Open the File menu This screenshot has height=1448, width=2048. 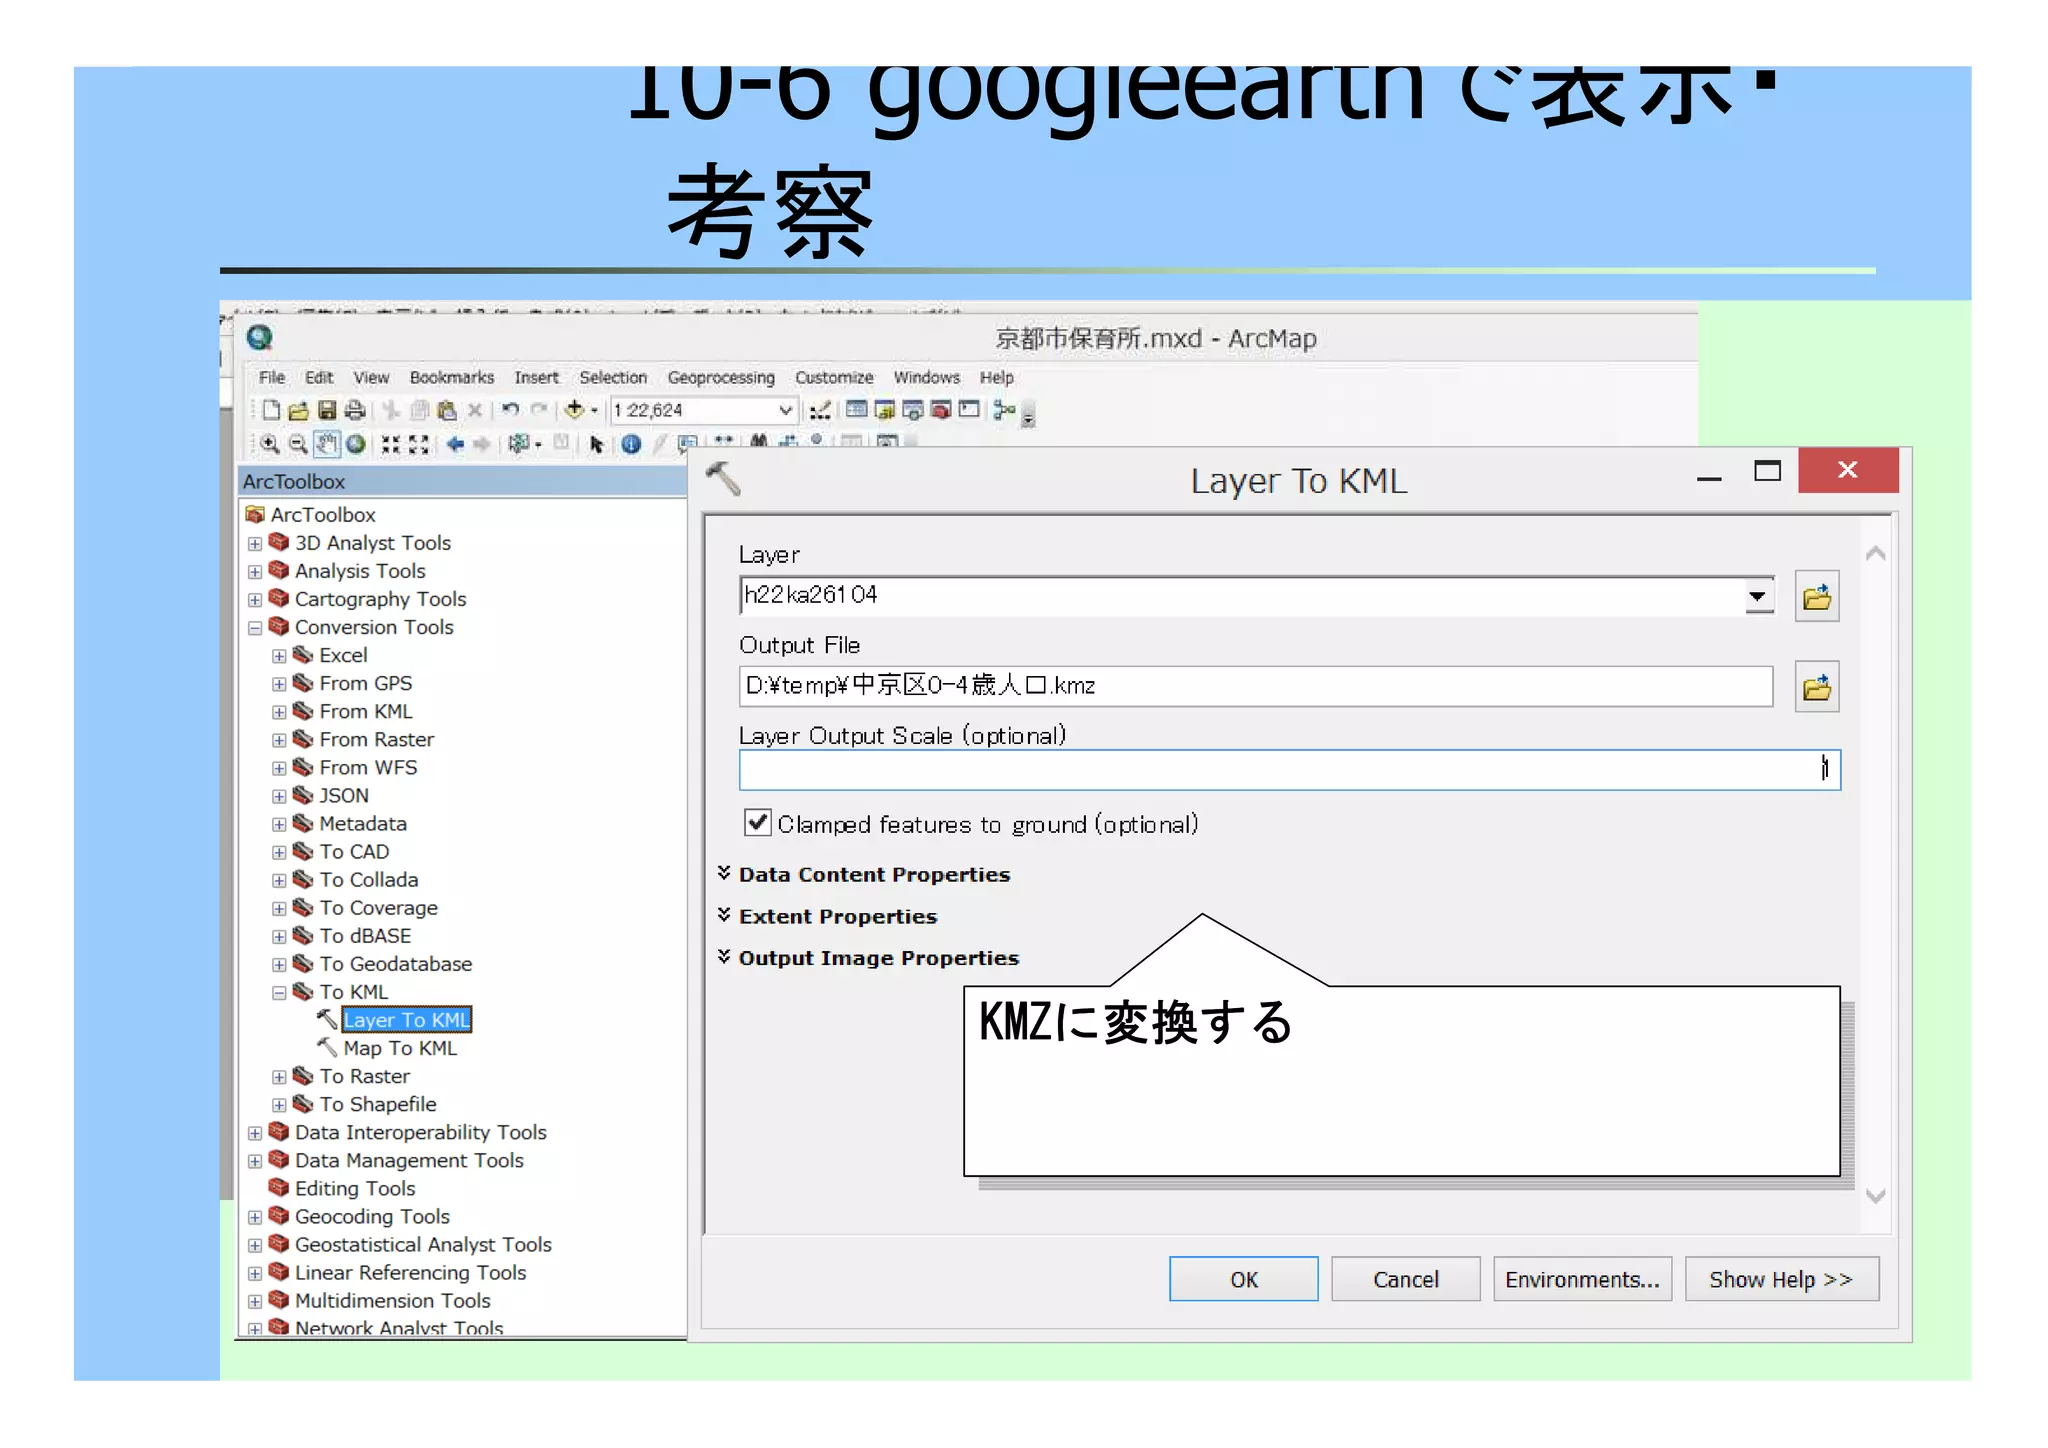(x=271, y=377)
